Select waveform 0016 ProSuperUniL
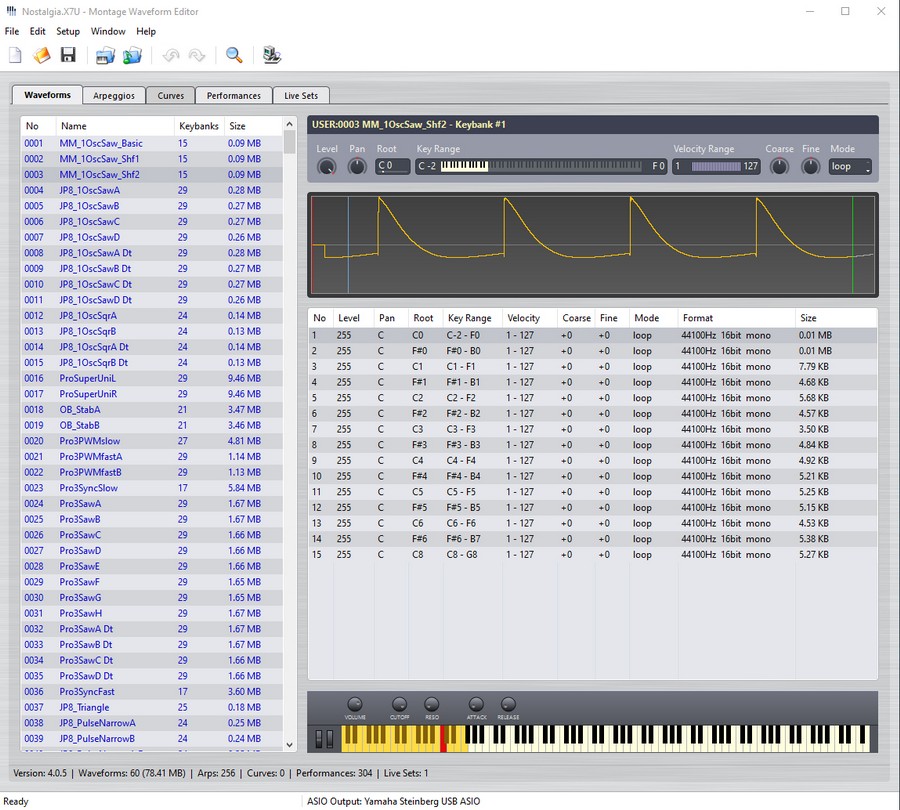Screen dimensions: 900x810 (x=152, y=378)
